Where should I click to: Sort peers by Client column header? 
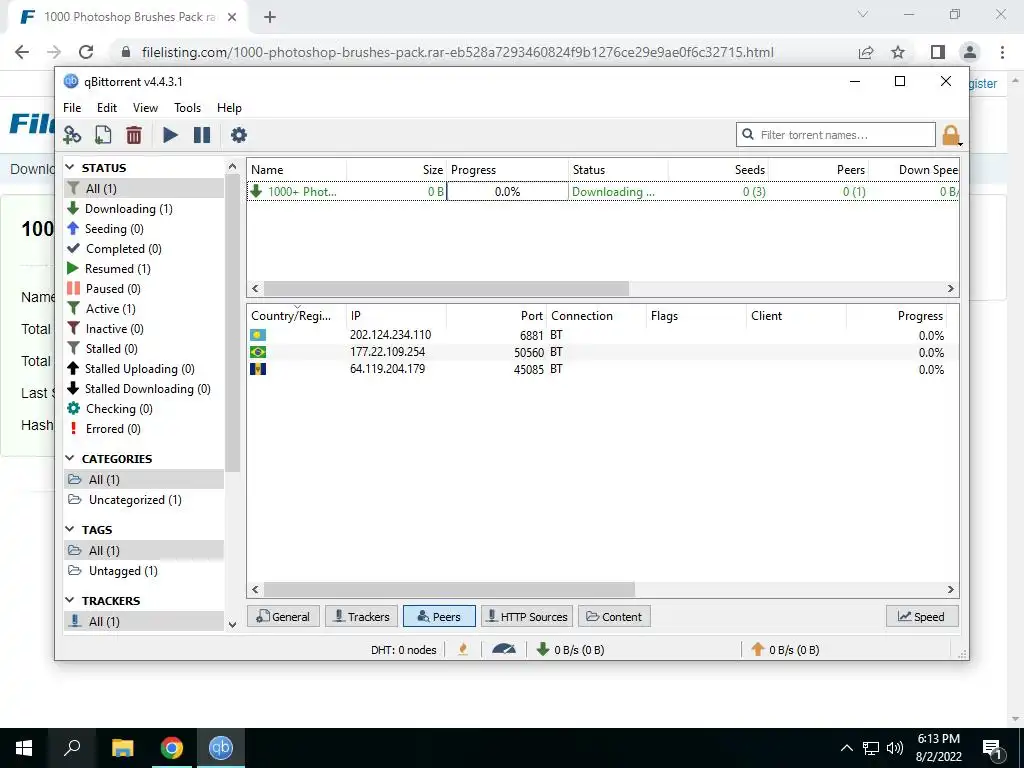point(797,316)
